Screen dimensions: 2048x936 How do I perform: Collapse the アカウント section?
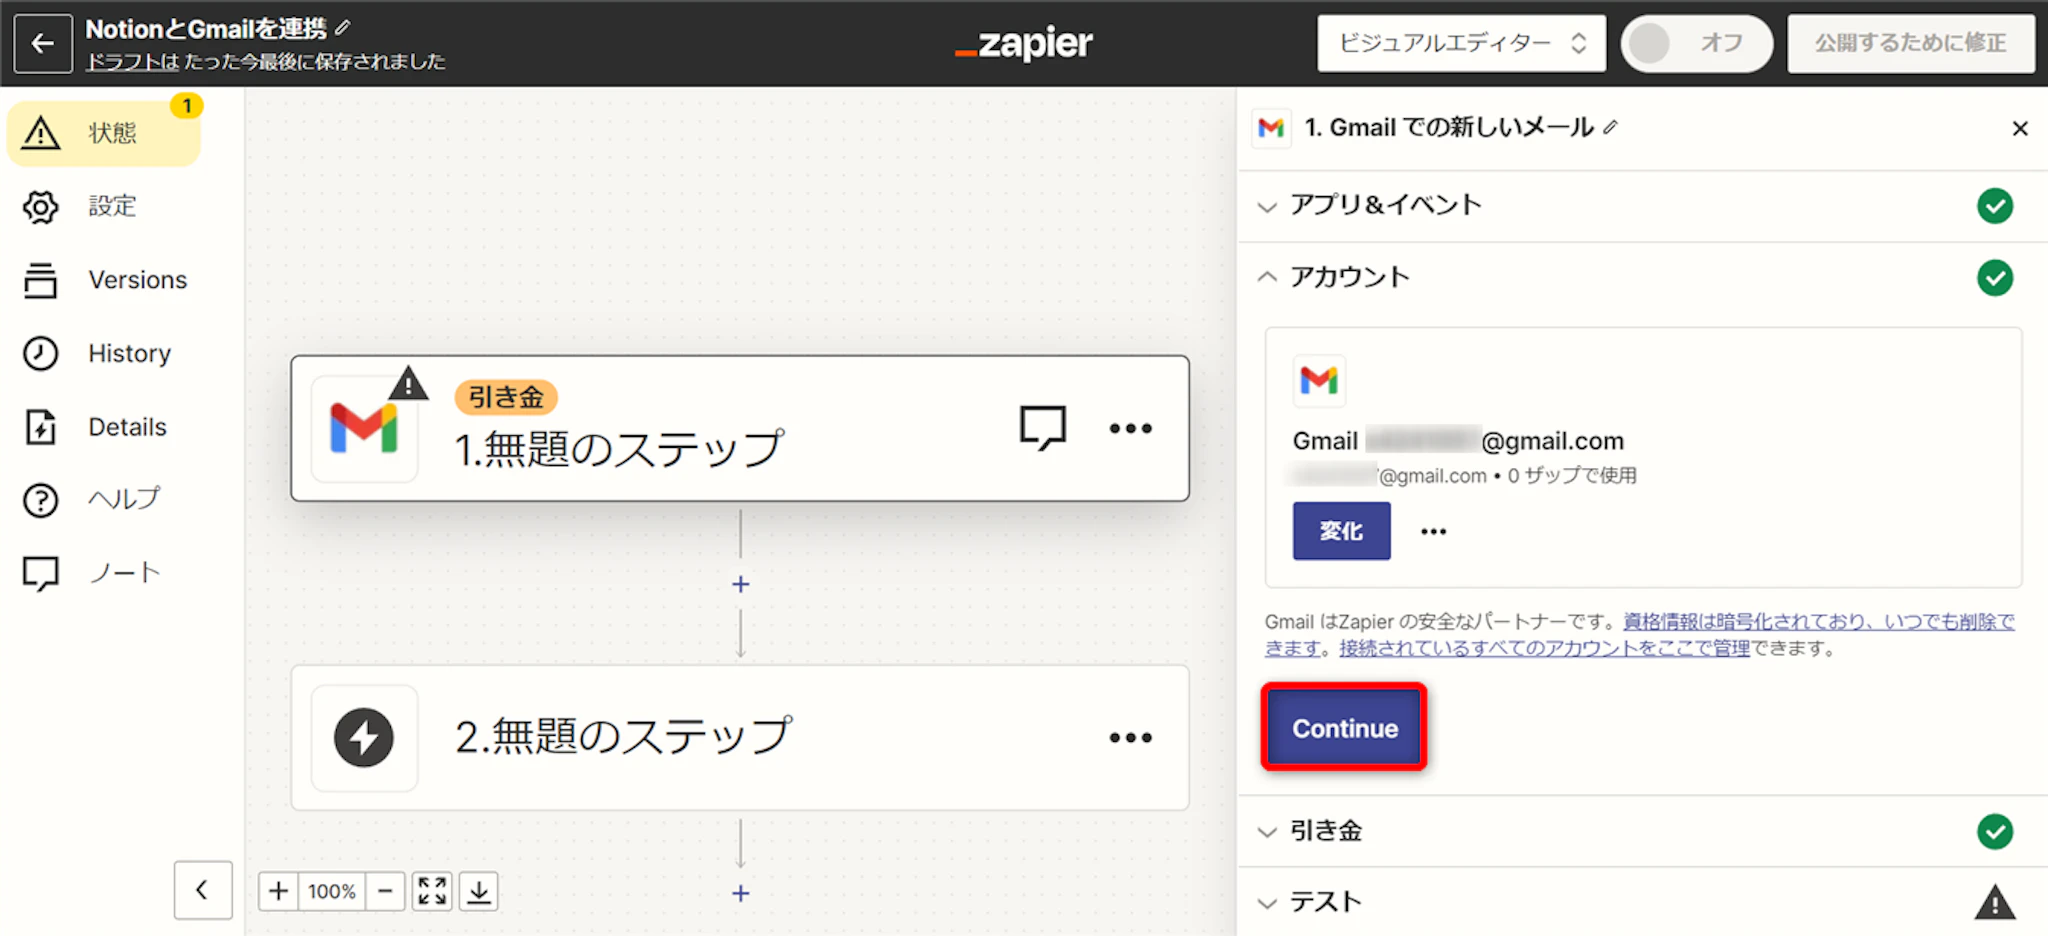click(1349, 277)
